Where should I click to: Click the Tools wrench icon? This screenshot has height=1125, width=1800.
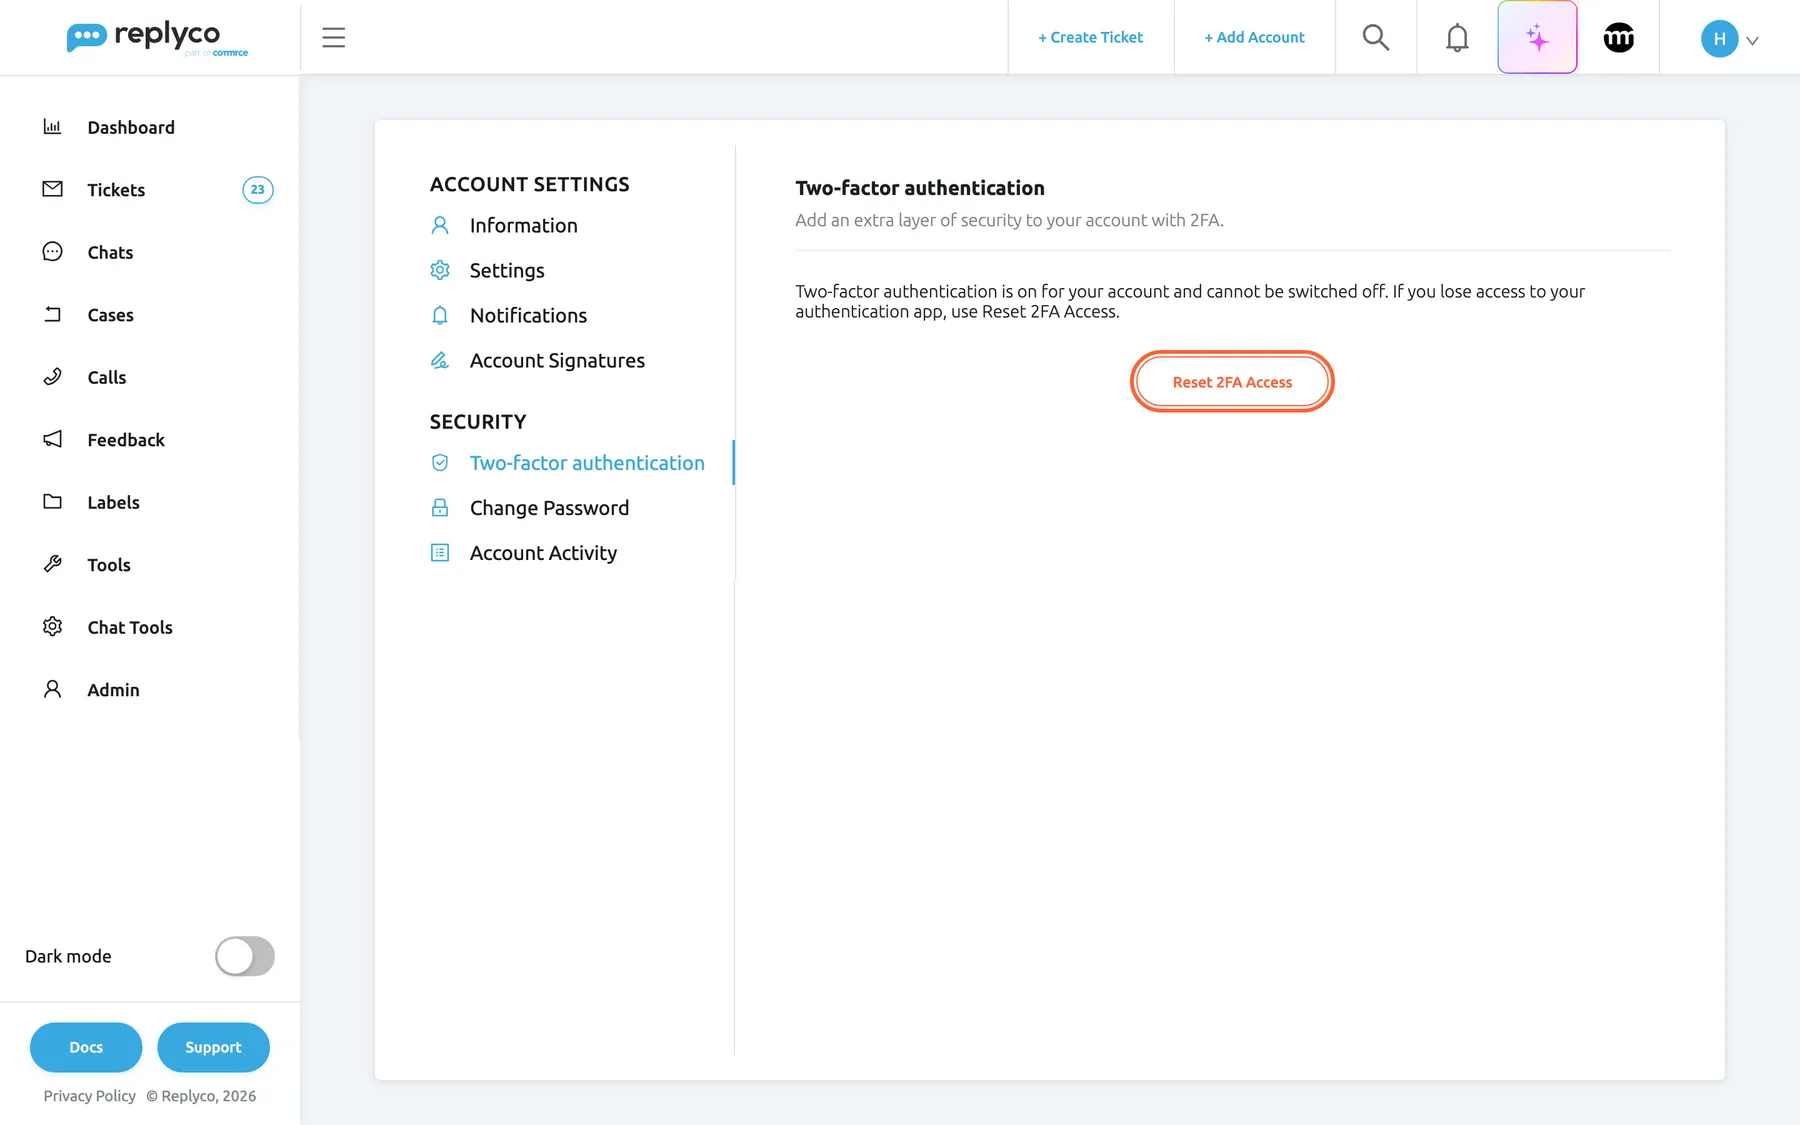pyautogui.click(x=52, y=564)
